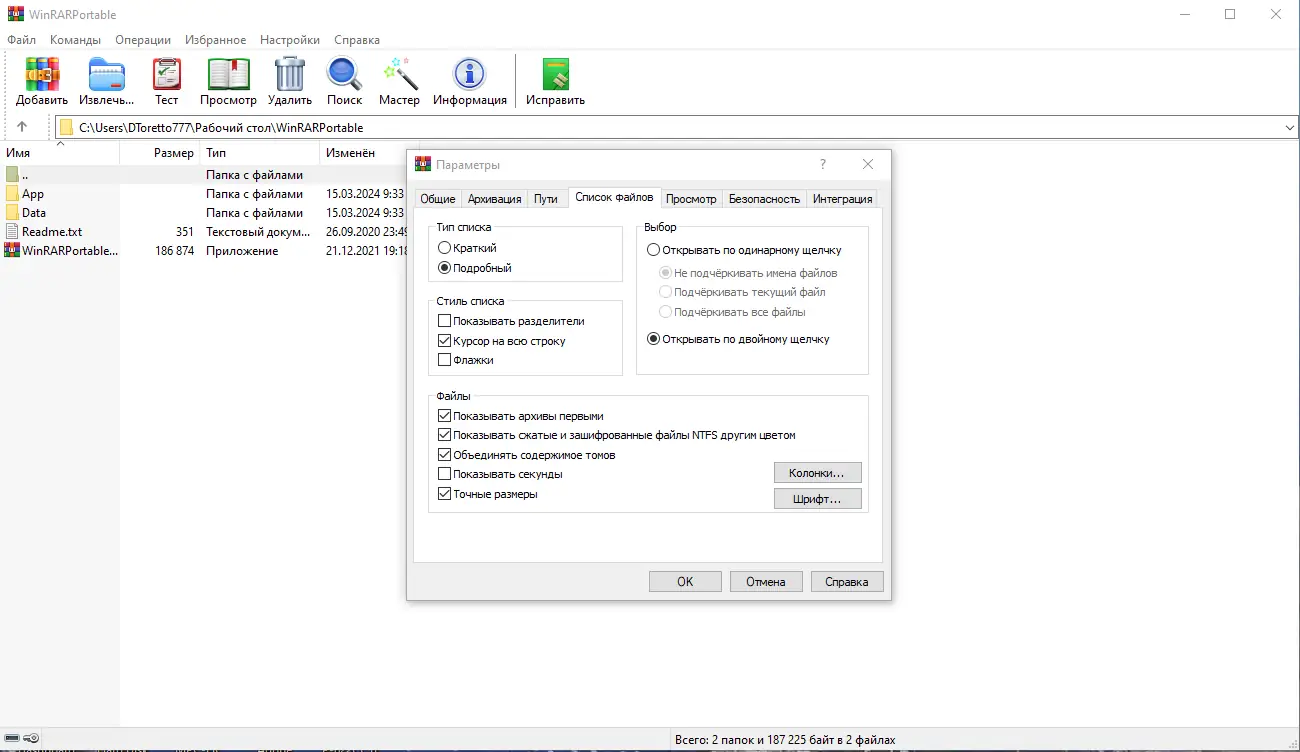Close the Параметры dialog with X
Viewport: 1300px width, 752px height.
868,164
